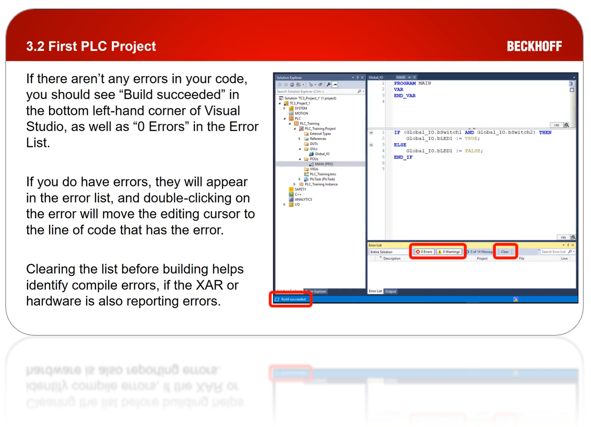Click the Global_IO variable list icon
This screenshot has height=427, width=591.
tap(311, 154)
